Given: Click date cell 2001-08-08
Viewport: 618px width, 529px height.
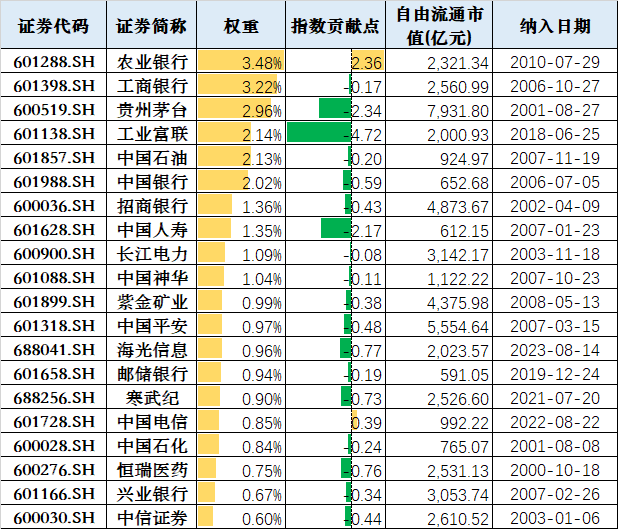Looking at the screenshot, I should pyautogui.click(x=555, y=445).
